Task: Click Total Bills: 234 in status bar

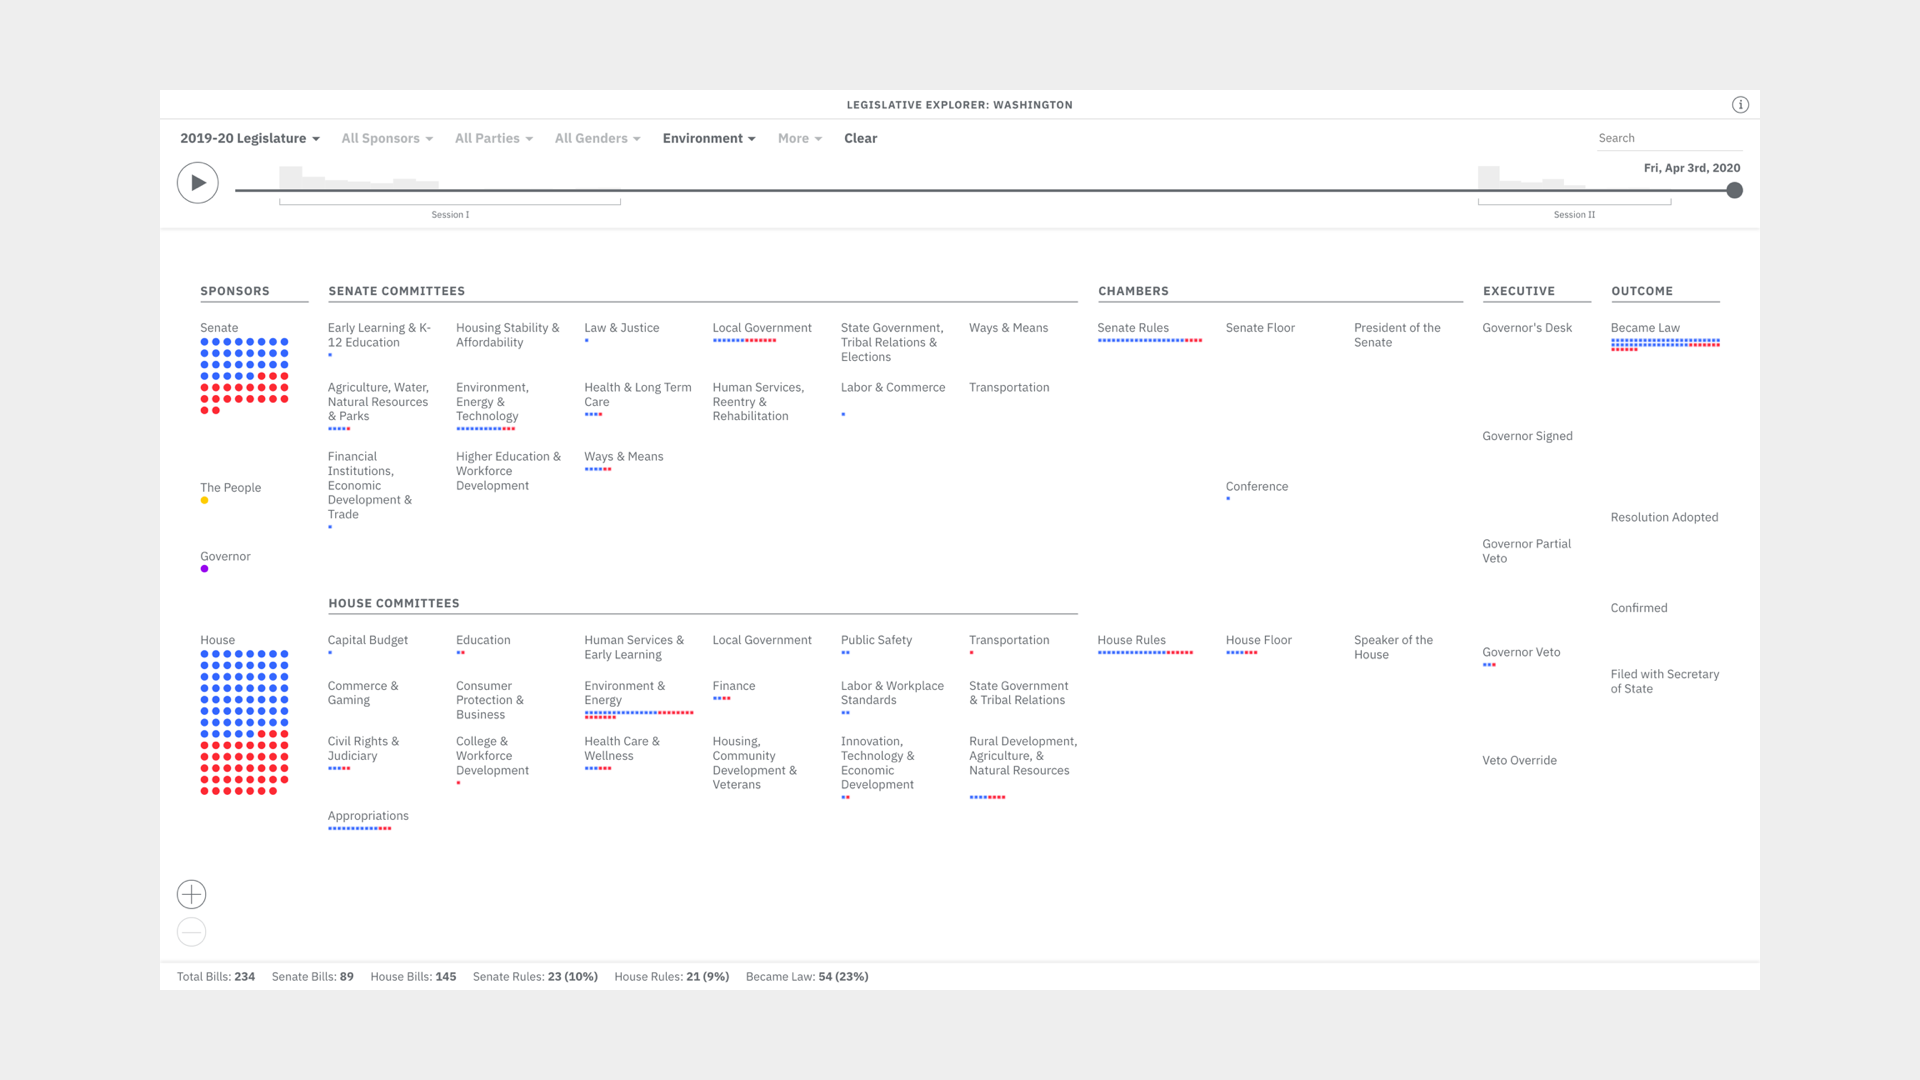Action: click(216, 977)
